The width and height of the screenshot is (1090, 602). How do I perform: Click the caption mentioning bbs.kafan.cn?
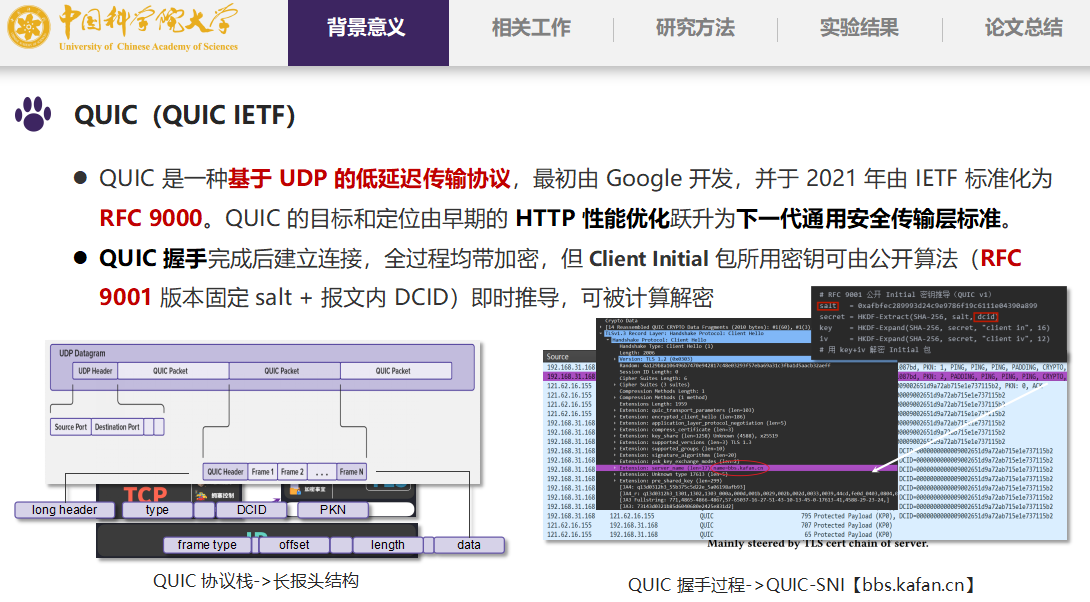tap(801, 585)
